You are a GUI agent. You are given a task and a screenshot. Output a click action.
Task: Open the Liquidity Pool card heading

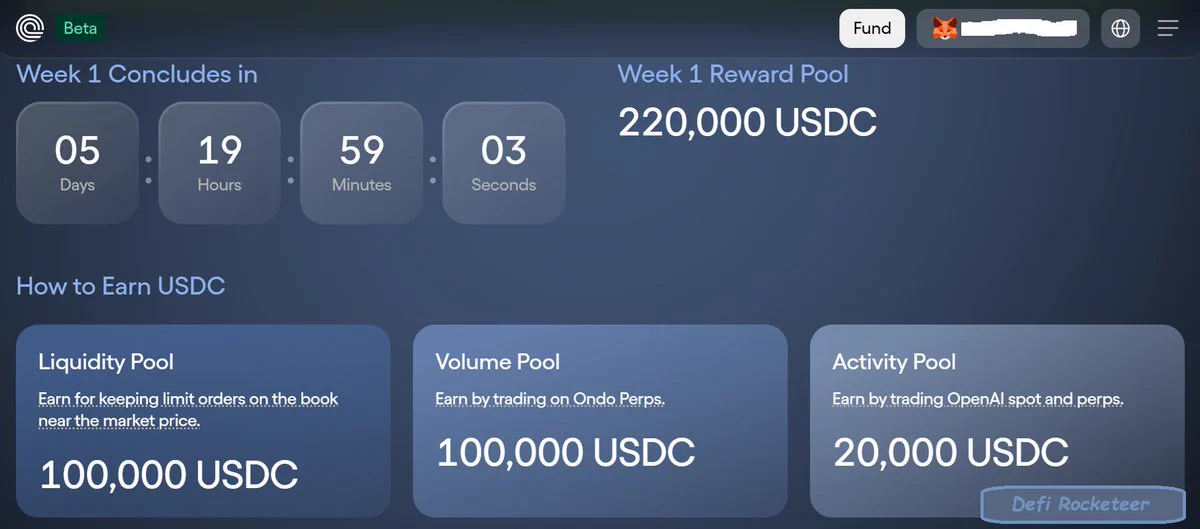click(x=106, y=362)
